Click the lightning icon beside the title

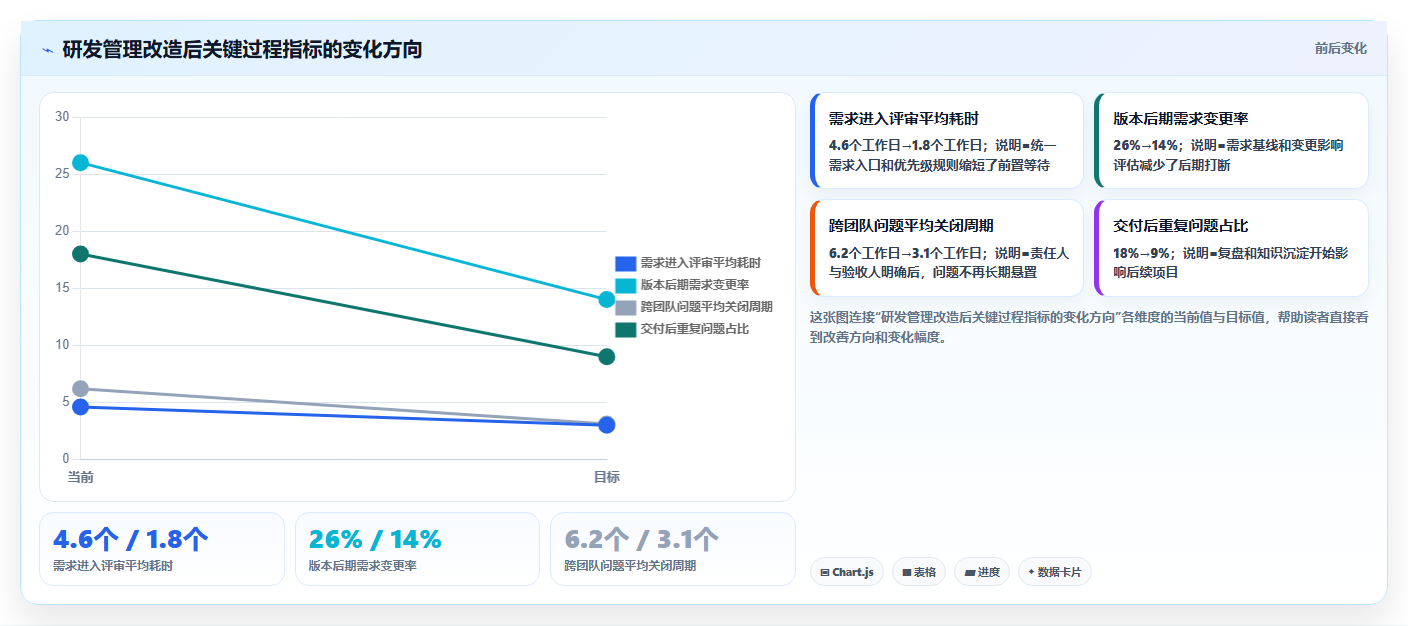point(47,49)
